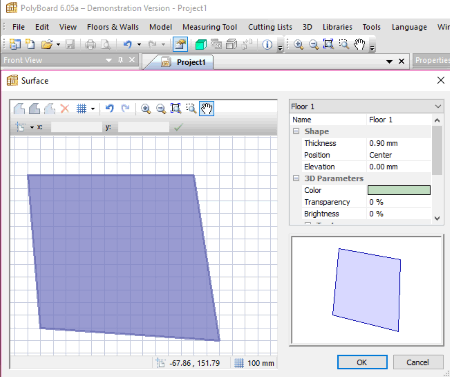Viewport: 450px width, 377px height.
Task: Click the undo arrow in Surface dialog
Action: point(109,108)
